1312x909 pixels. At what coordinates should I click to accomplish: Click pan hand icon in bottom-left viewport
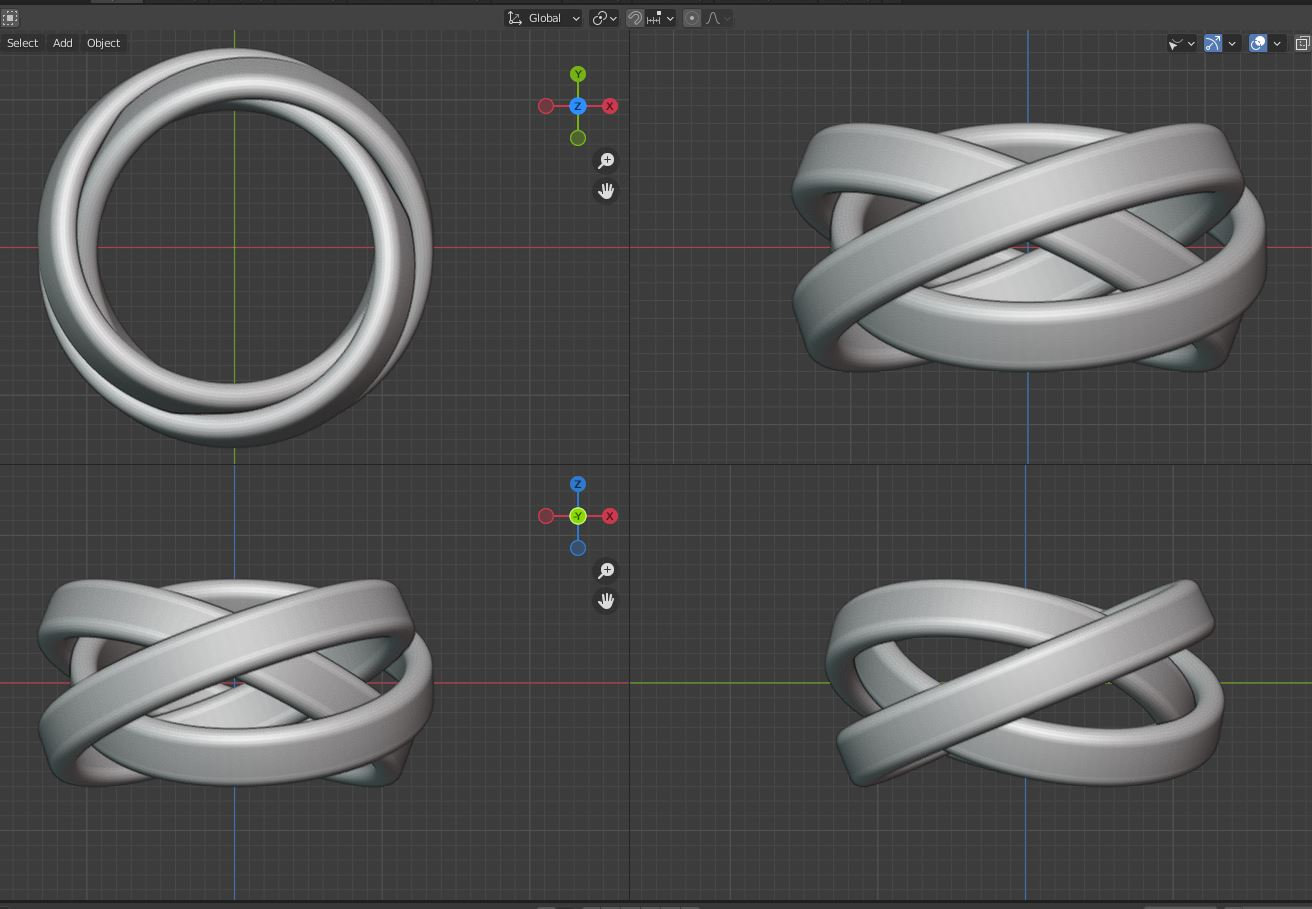pos(606,601)
